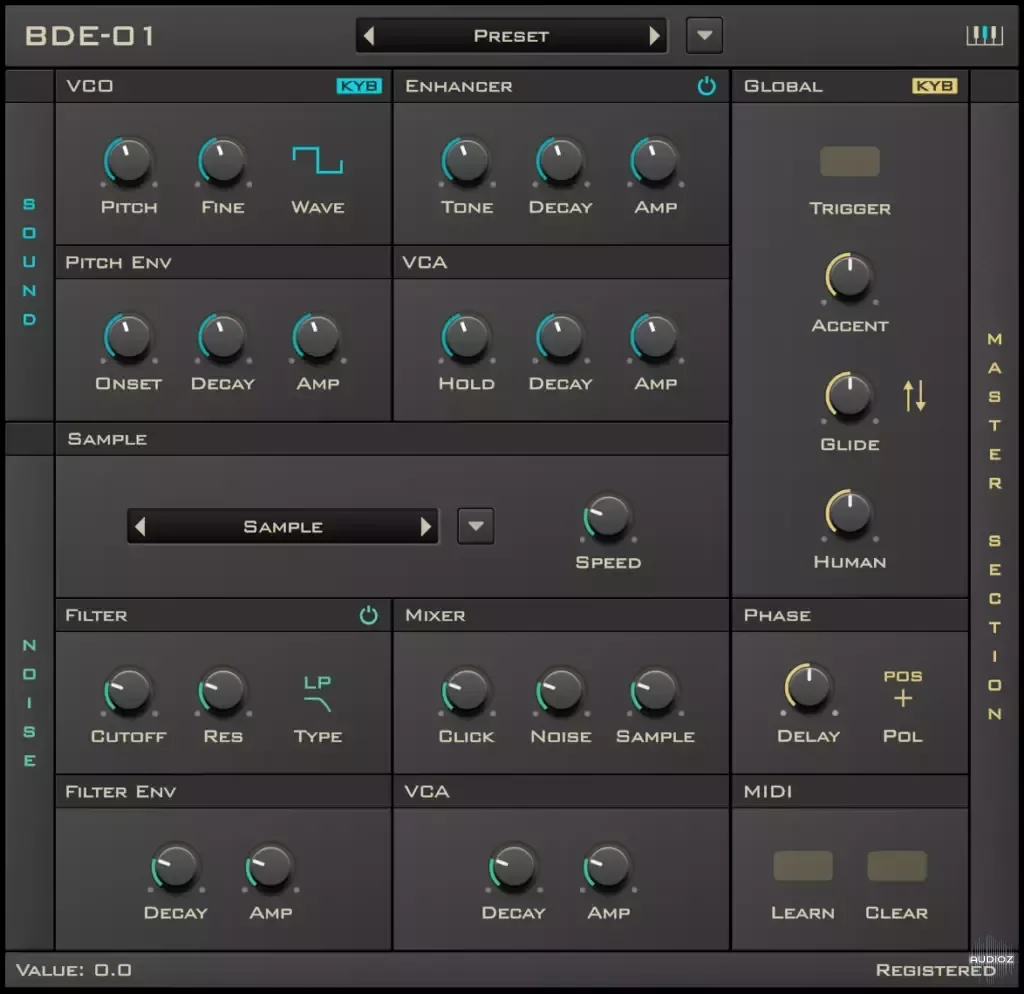The height and width of the screenshot is (994, 1024).
Task: Toggle the Global KYB switch
Action: [934, 86]
